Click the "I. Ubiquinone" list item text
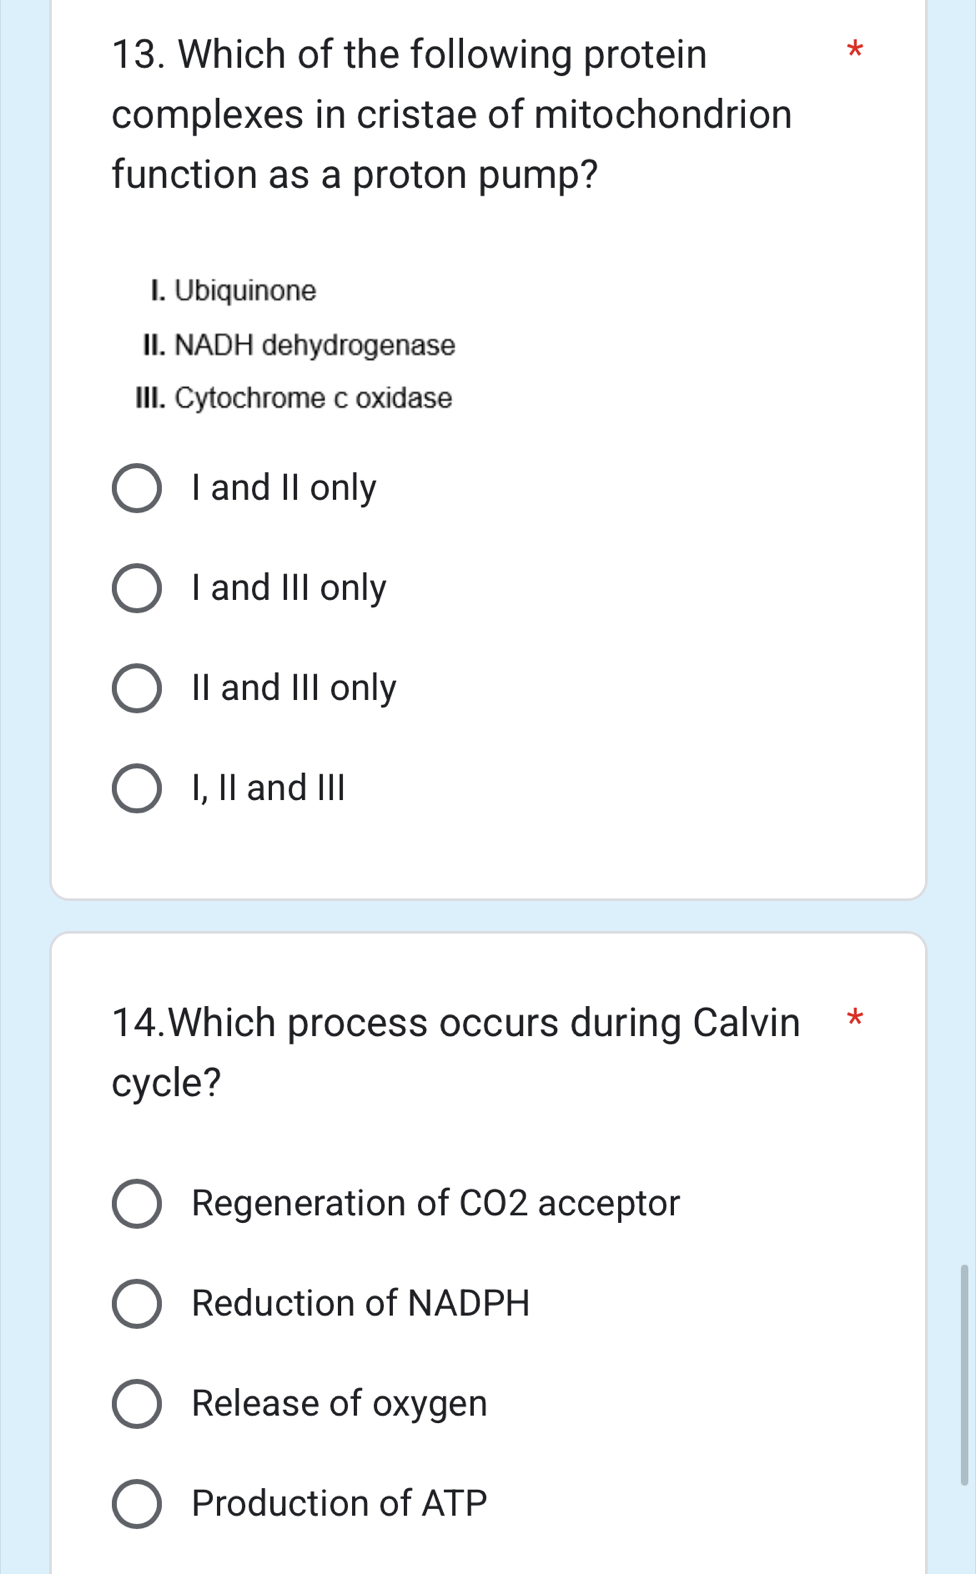 pyautogui.click(x=234, y=291)
